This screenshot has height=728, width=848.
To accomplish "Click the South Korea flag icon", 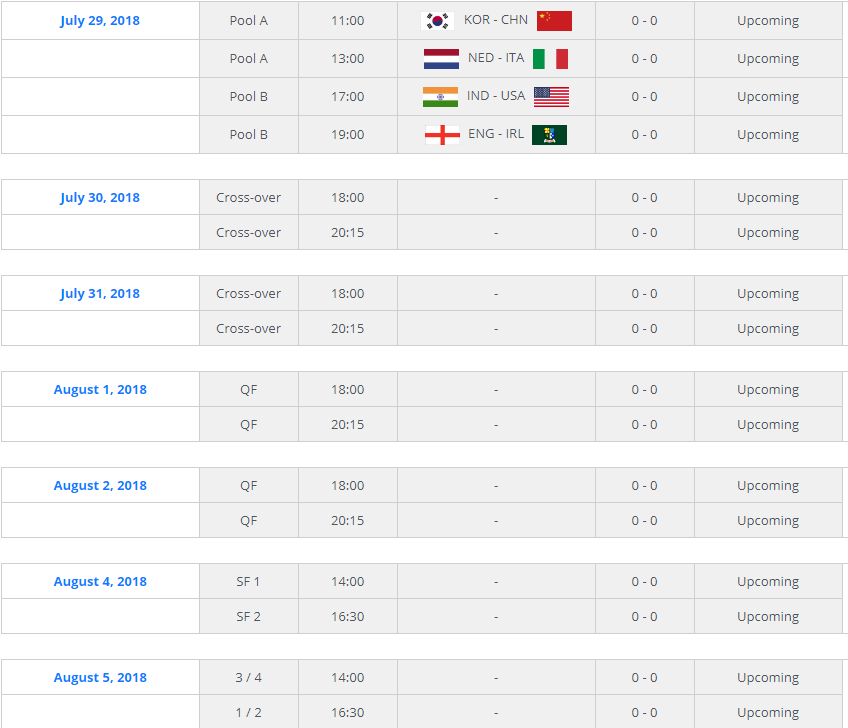I will point(437,21).
